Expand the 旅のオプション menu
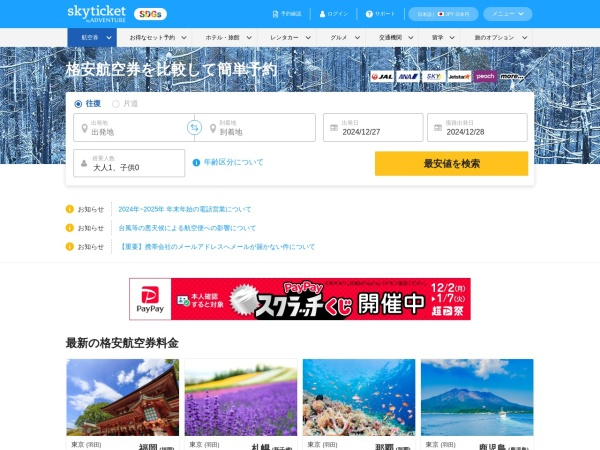 501,38
